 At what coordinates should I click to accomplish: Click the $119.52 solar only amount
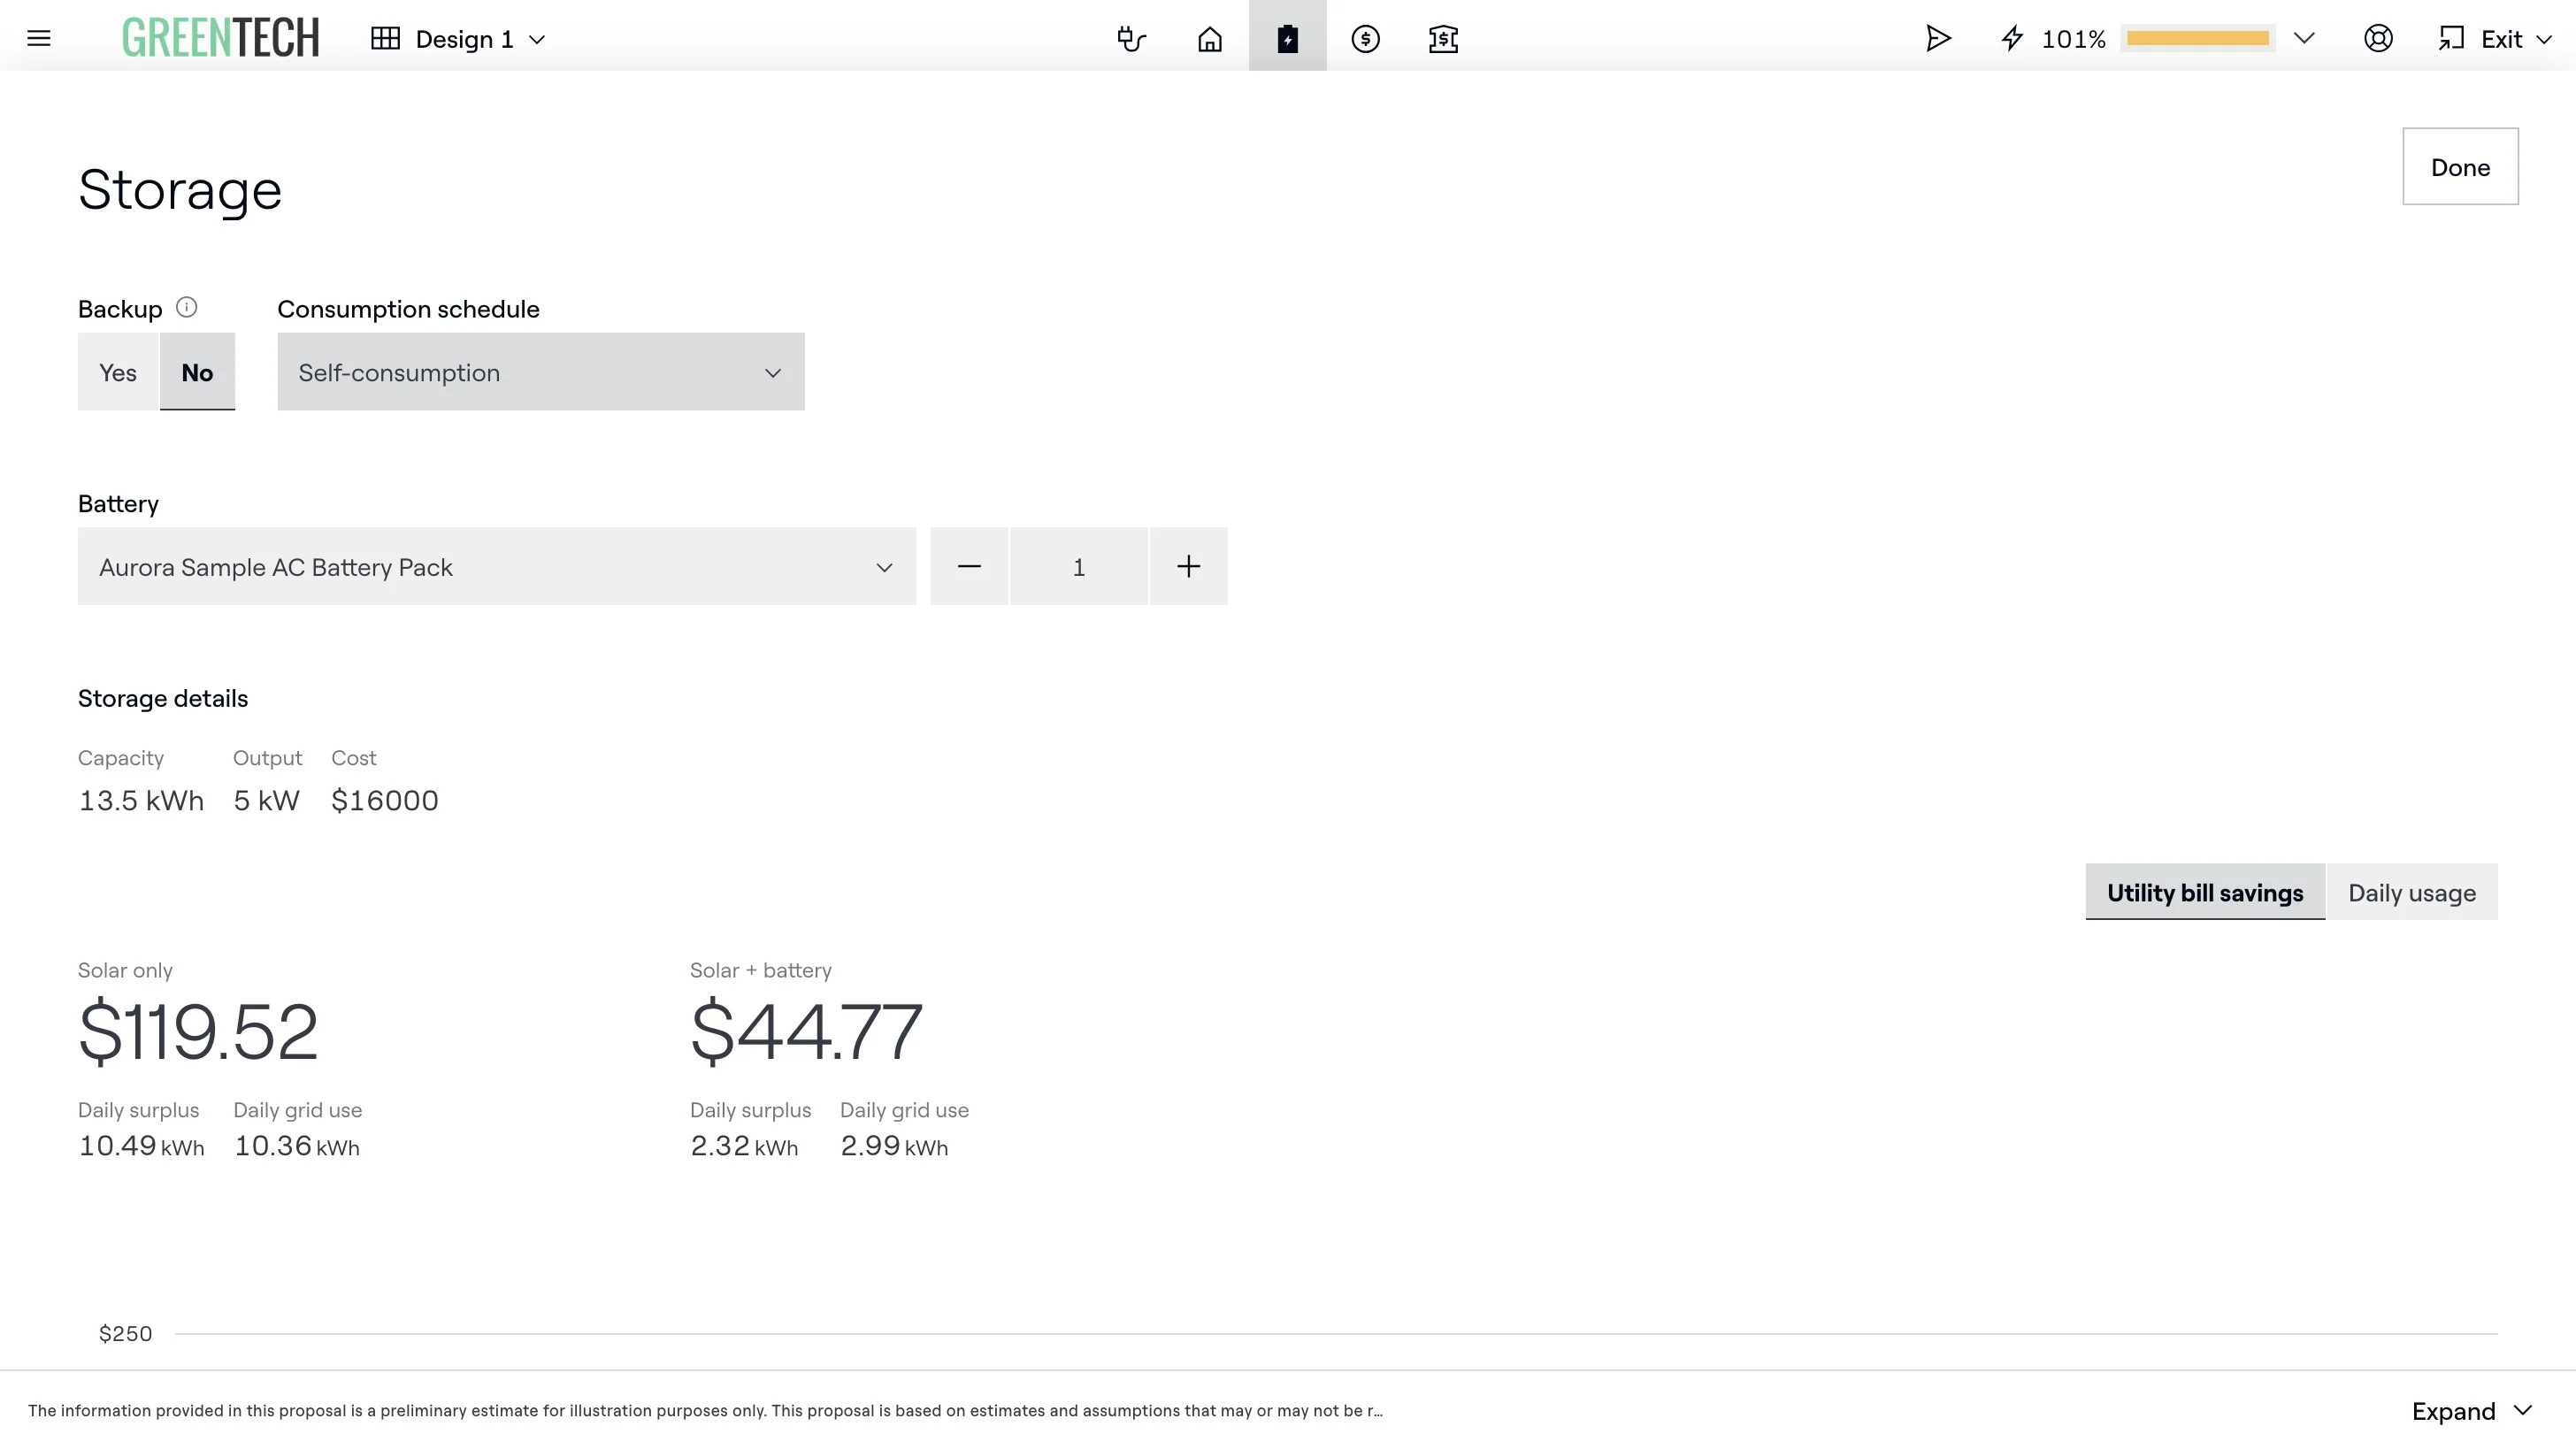198,1032
